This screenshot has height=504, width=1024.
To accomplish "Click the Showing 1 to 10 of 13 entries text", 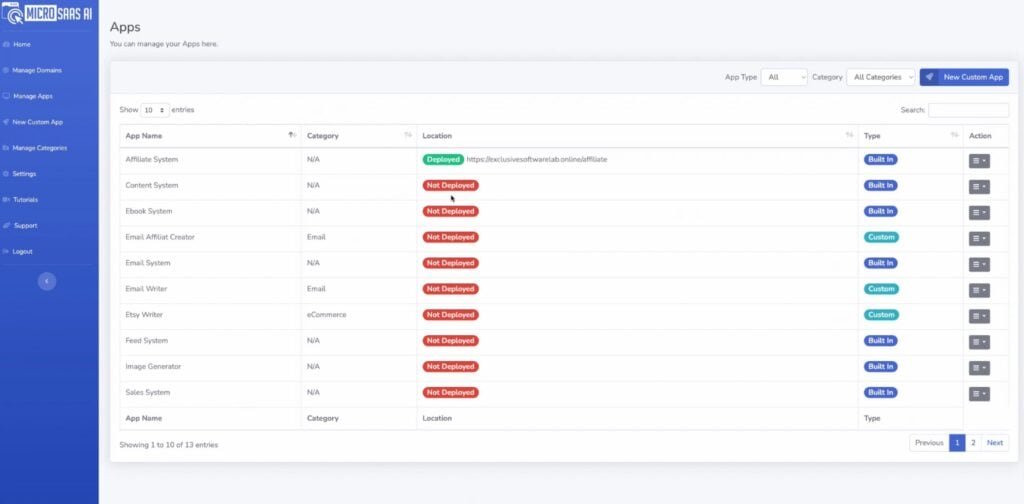I will pyautogui.click(x=168, y=445).
